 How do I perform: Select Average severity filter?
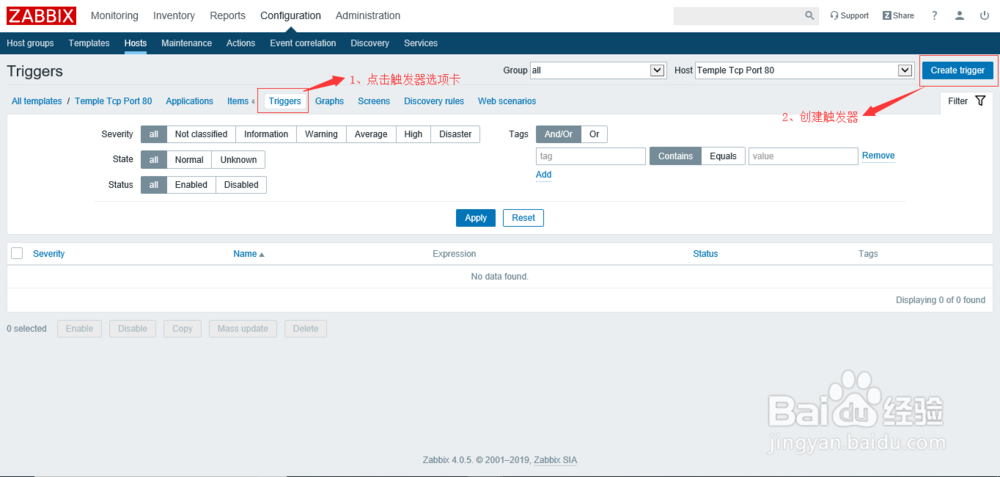[x=371, y=134]
